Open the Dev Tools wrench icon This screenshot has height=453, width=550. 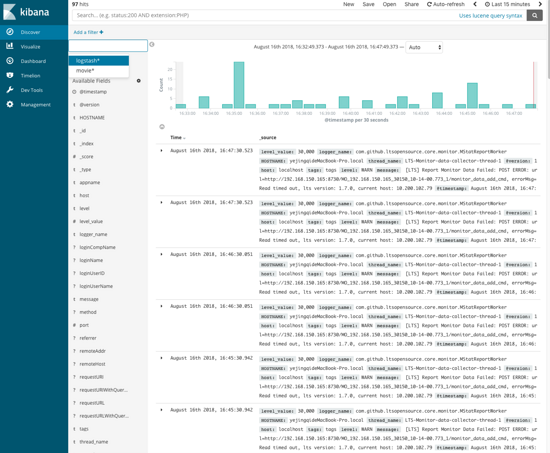10,90
